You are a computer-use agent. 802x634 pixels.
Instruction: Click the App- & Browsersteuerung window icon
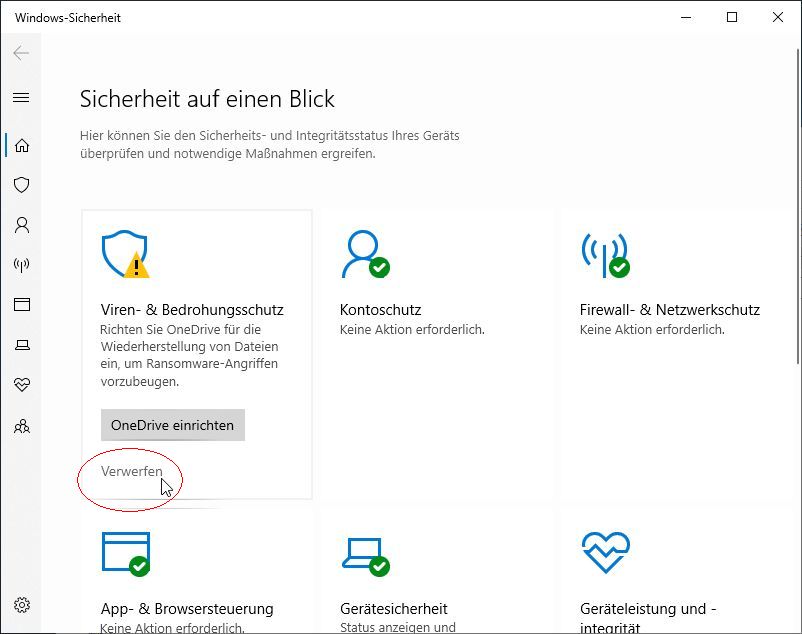click(126, 554)
